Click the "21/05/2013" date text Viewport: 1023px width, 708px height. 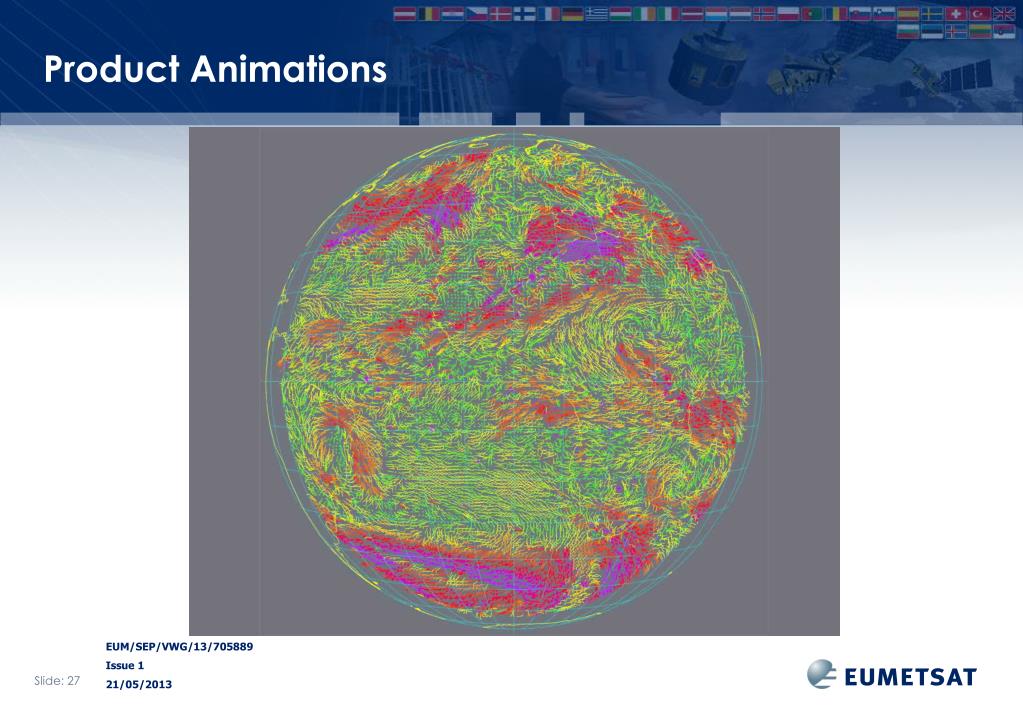click(139, 685)
